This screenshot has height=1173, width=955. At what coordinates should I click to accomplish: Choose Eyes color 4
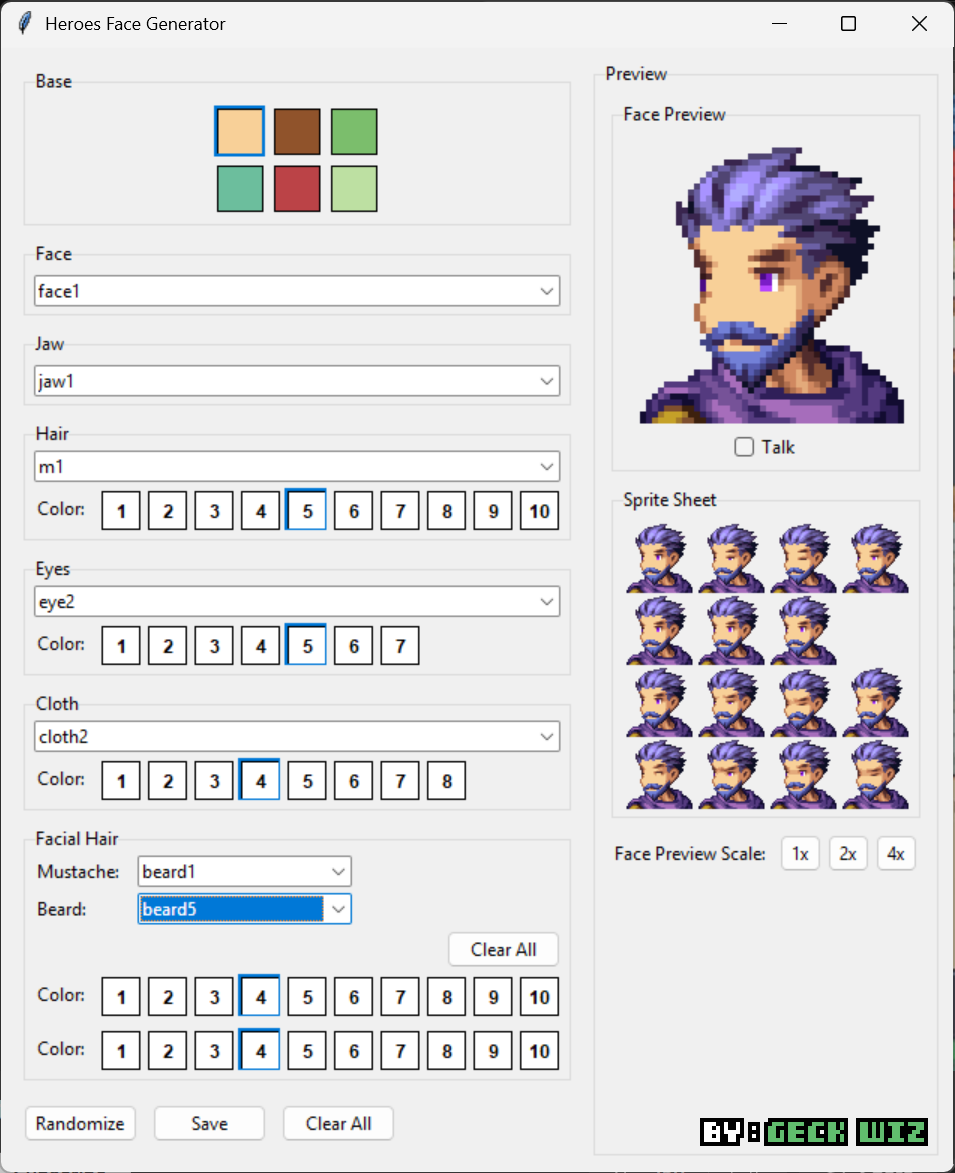coord(260,646)
